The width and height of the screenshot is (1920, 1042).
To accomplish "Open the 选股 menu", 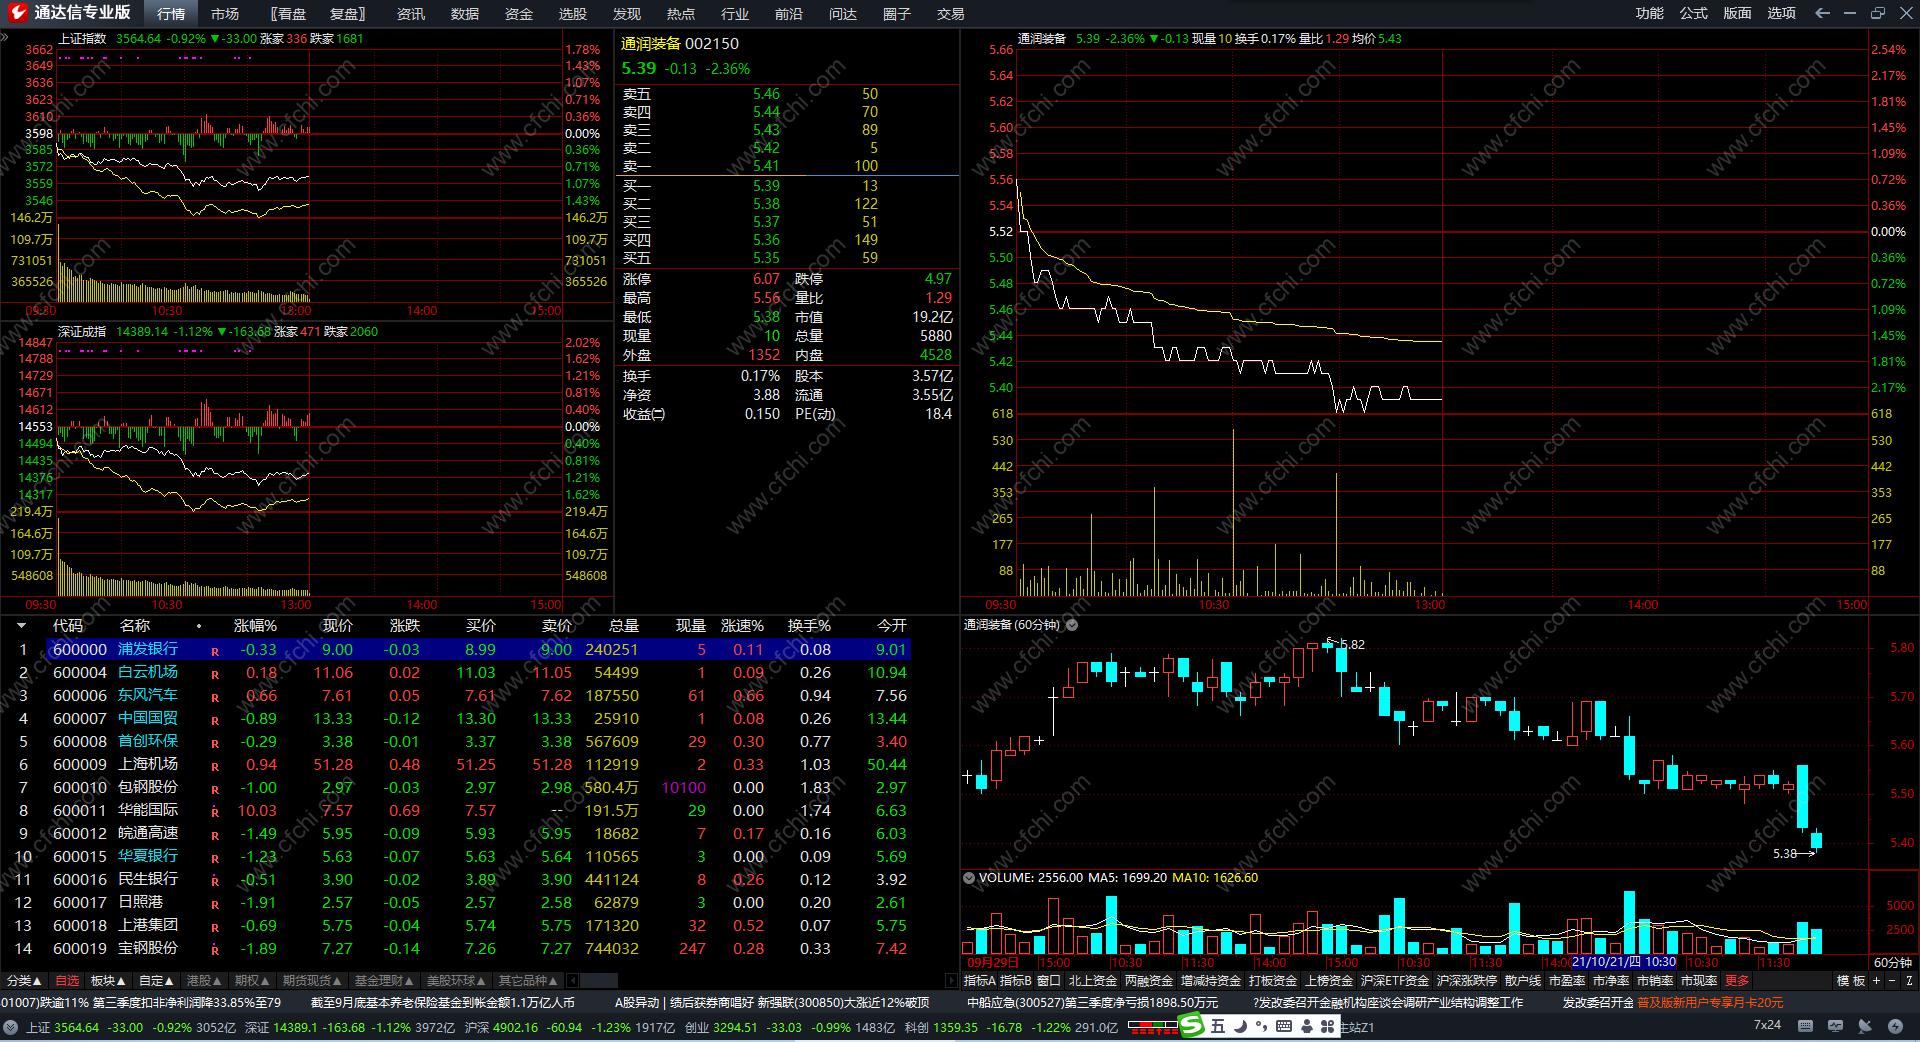I will [x=573, y=13].
